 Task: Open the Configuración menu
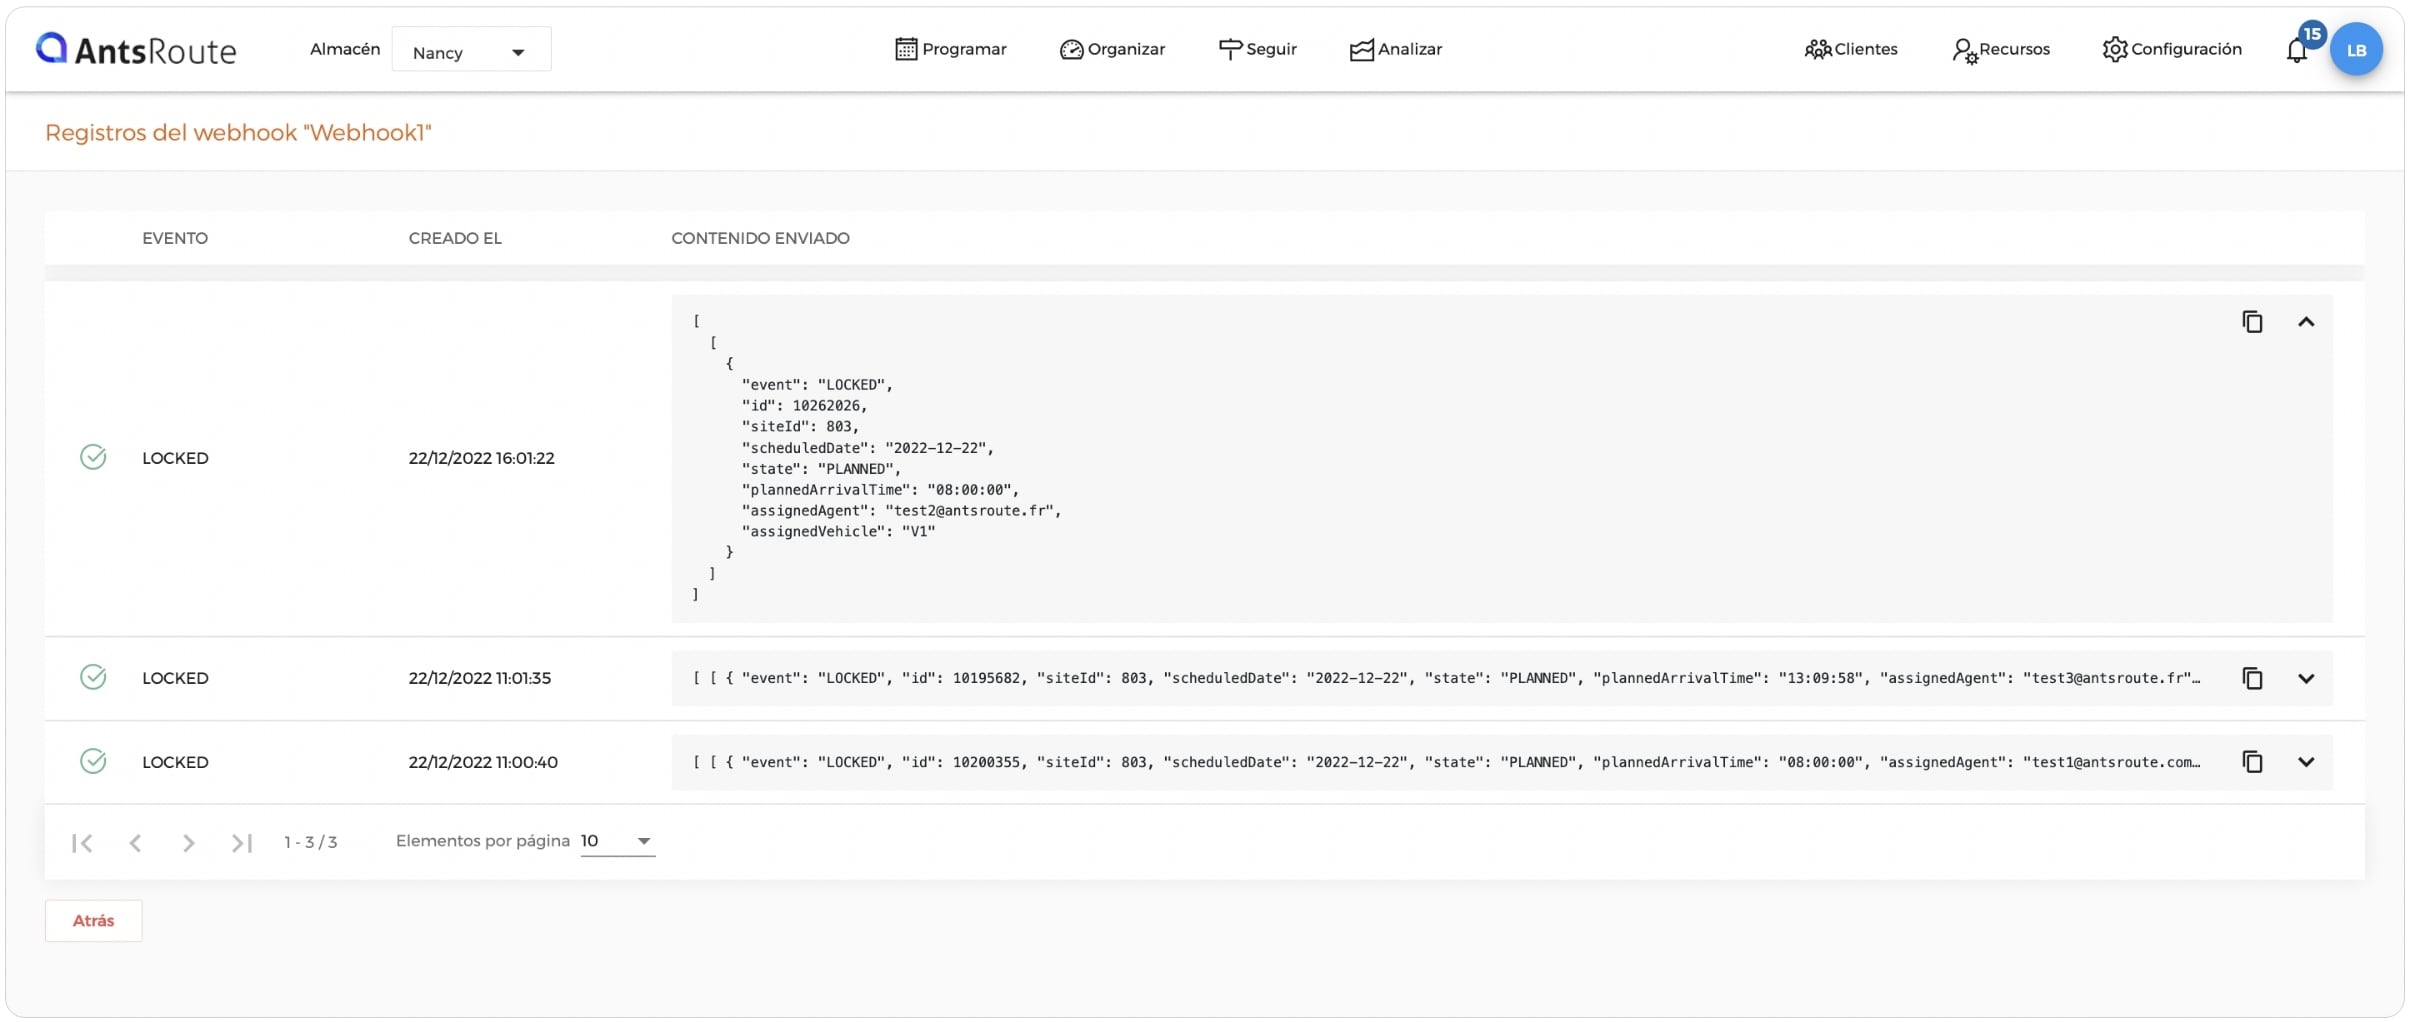pos(2172,49)
